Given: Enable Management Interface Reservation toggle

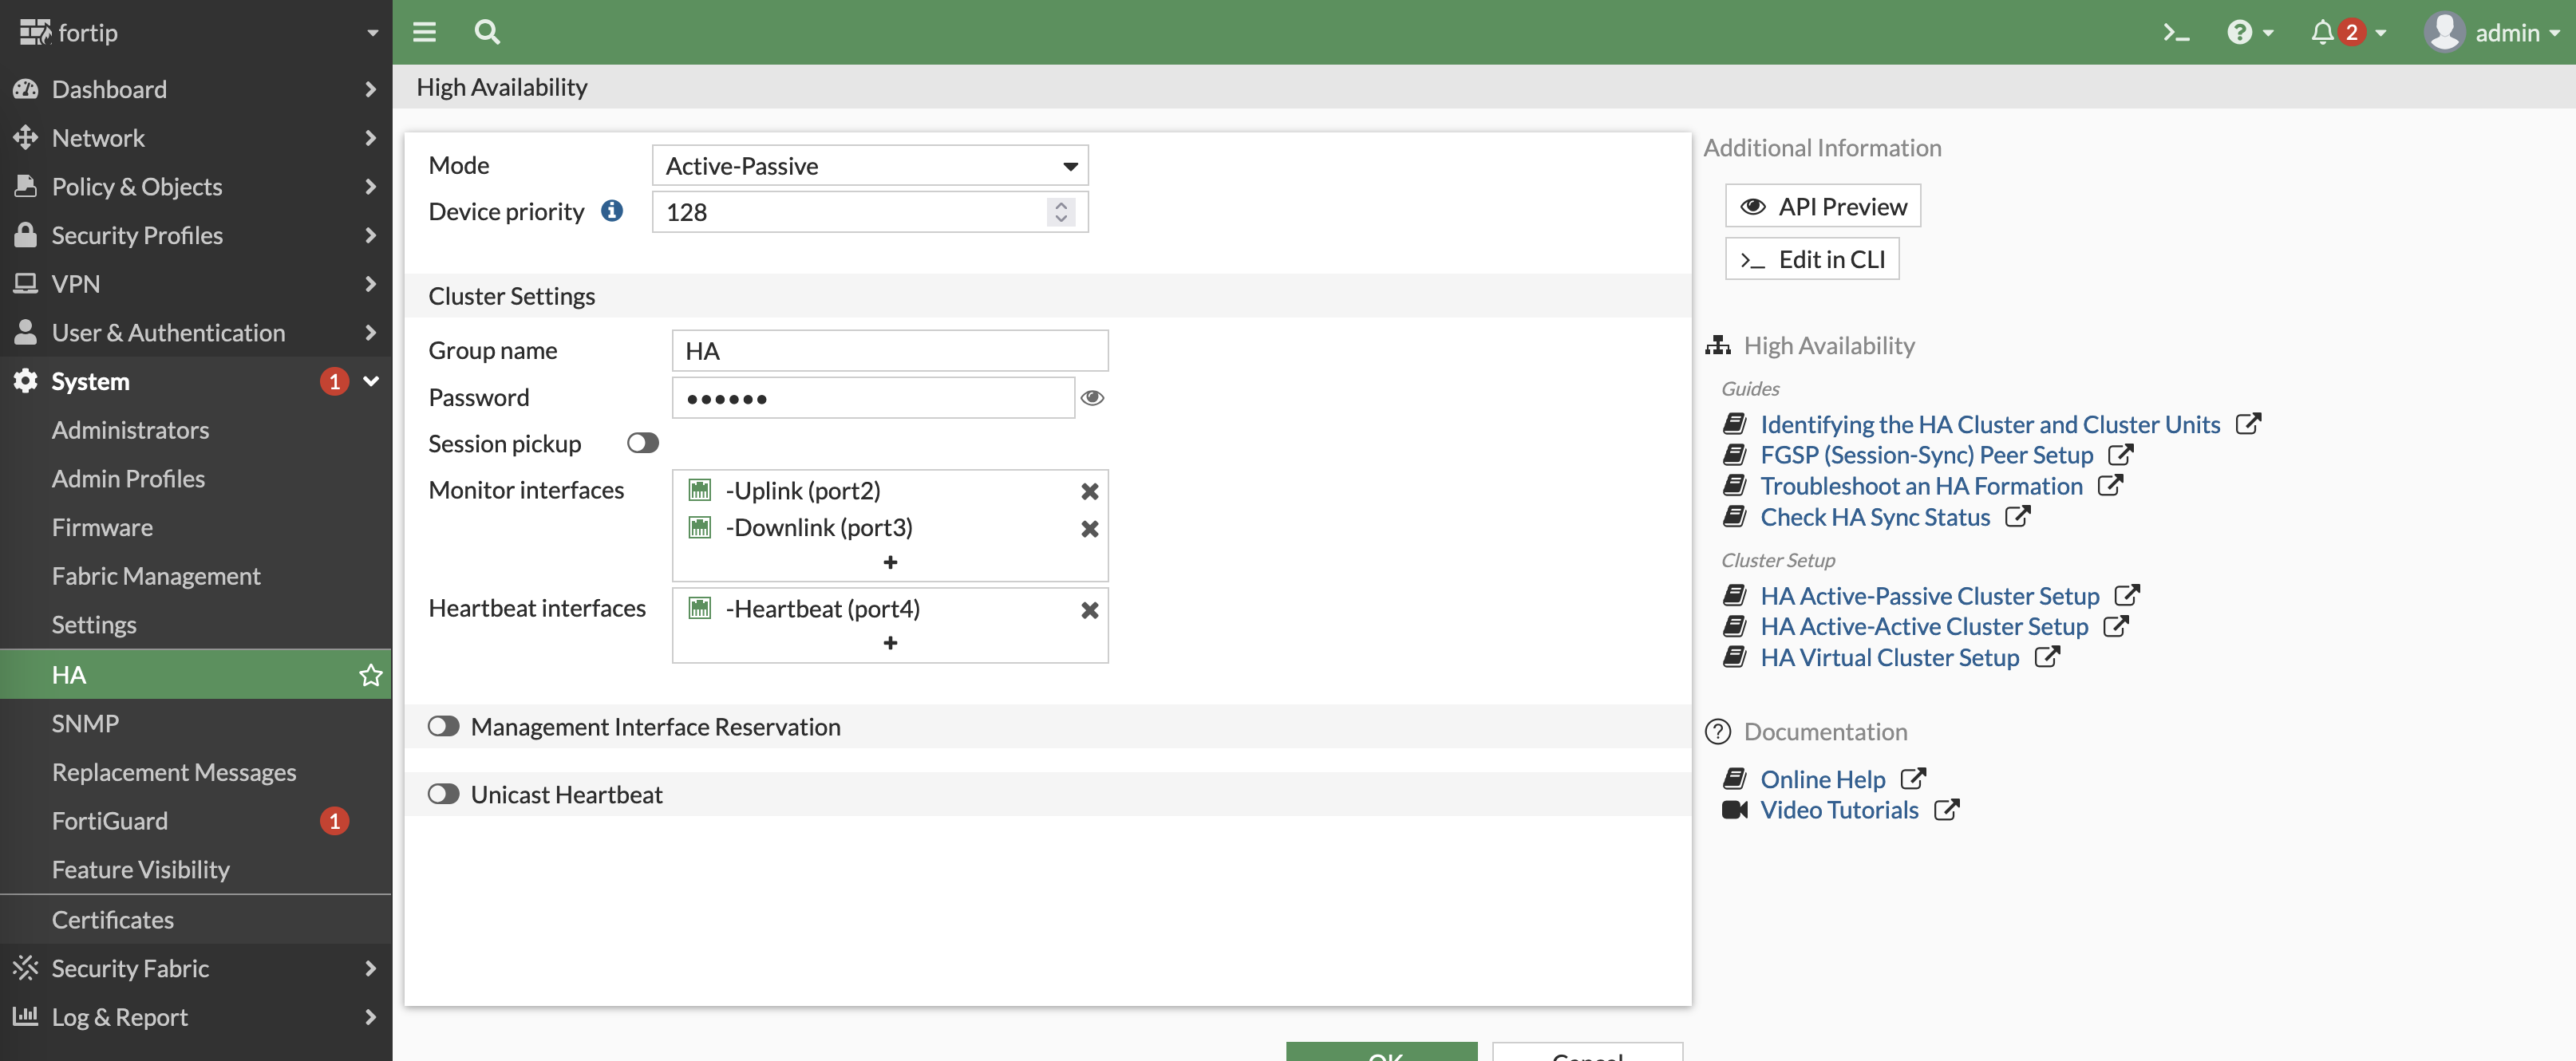Looking at the screenshot, I should [x=443, y=727].
